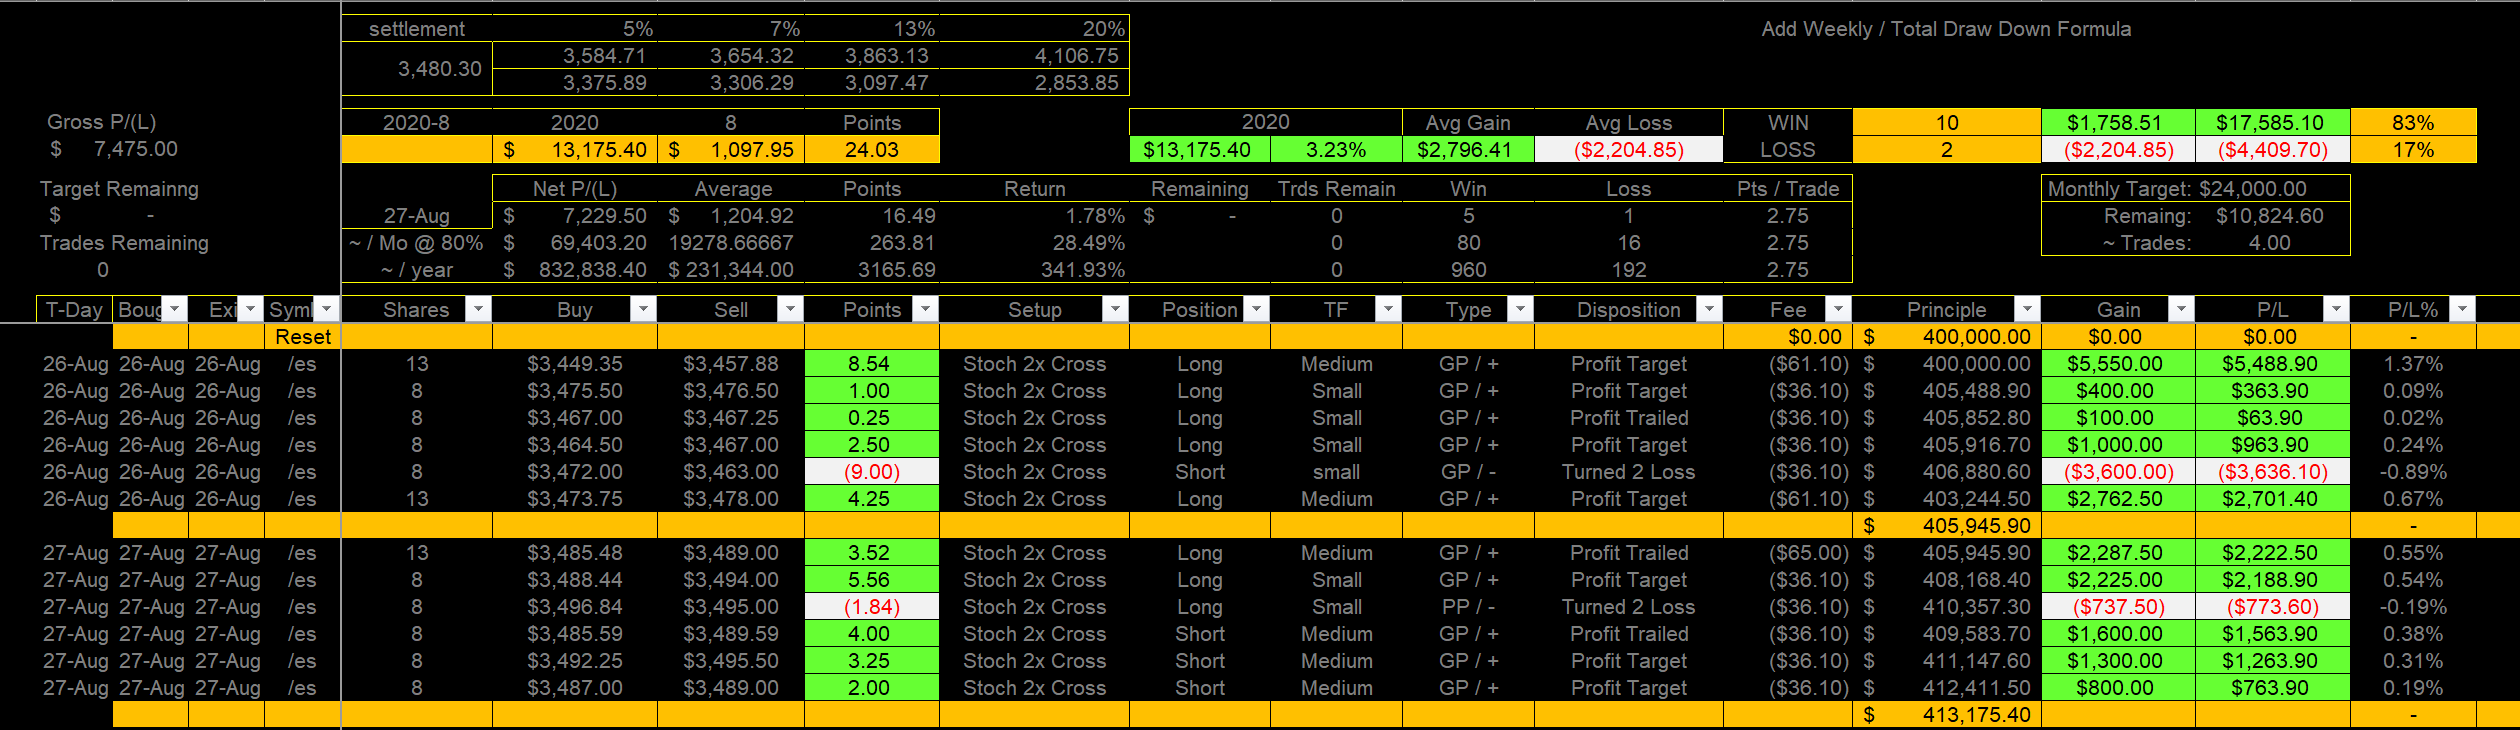Select the gain cell $5,550.00
The width and height of the screenshot is (2520, 730).
[x=2118, y=364]
